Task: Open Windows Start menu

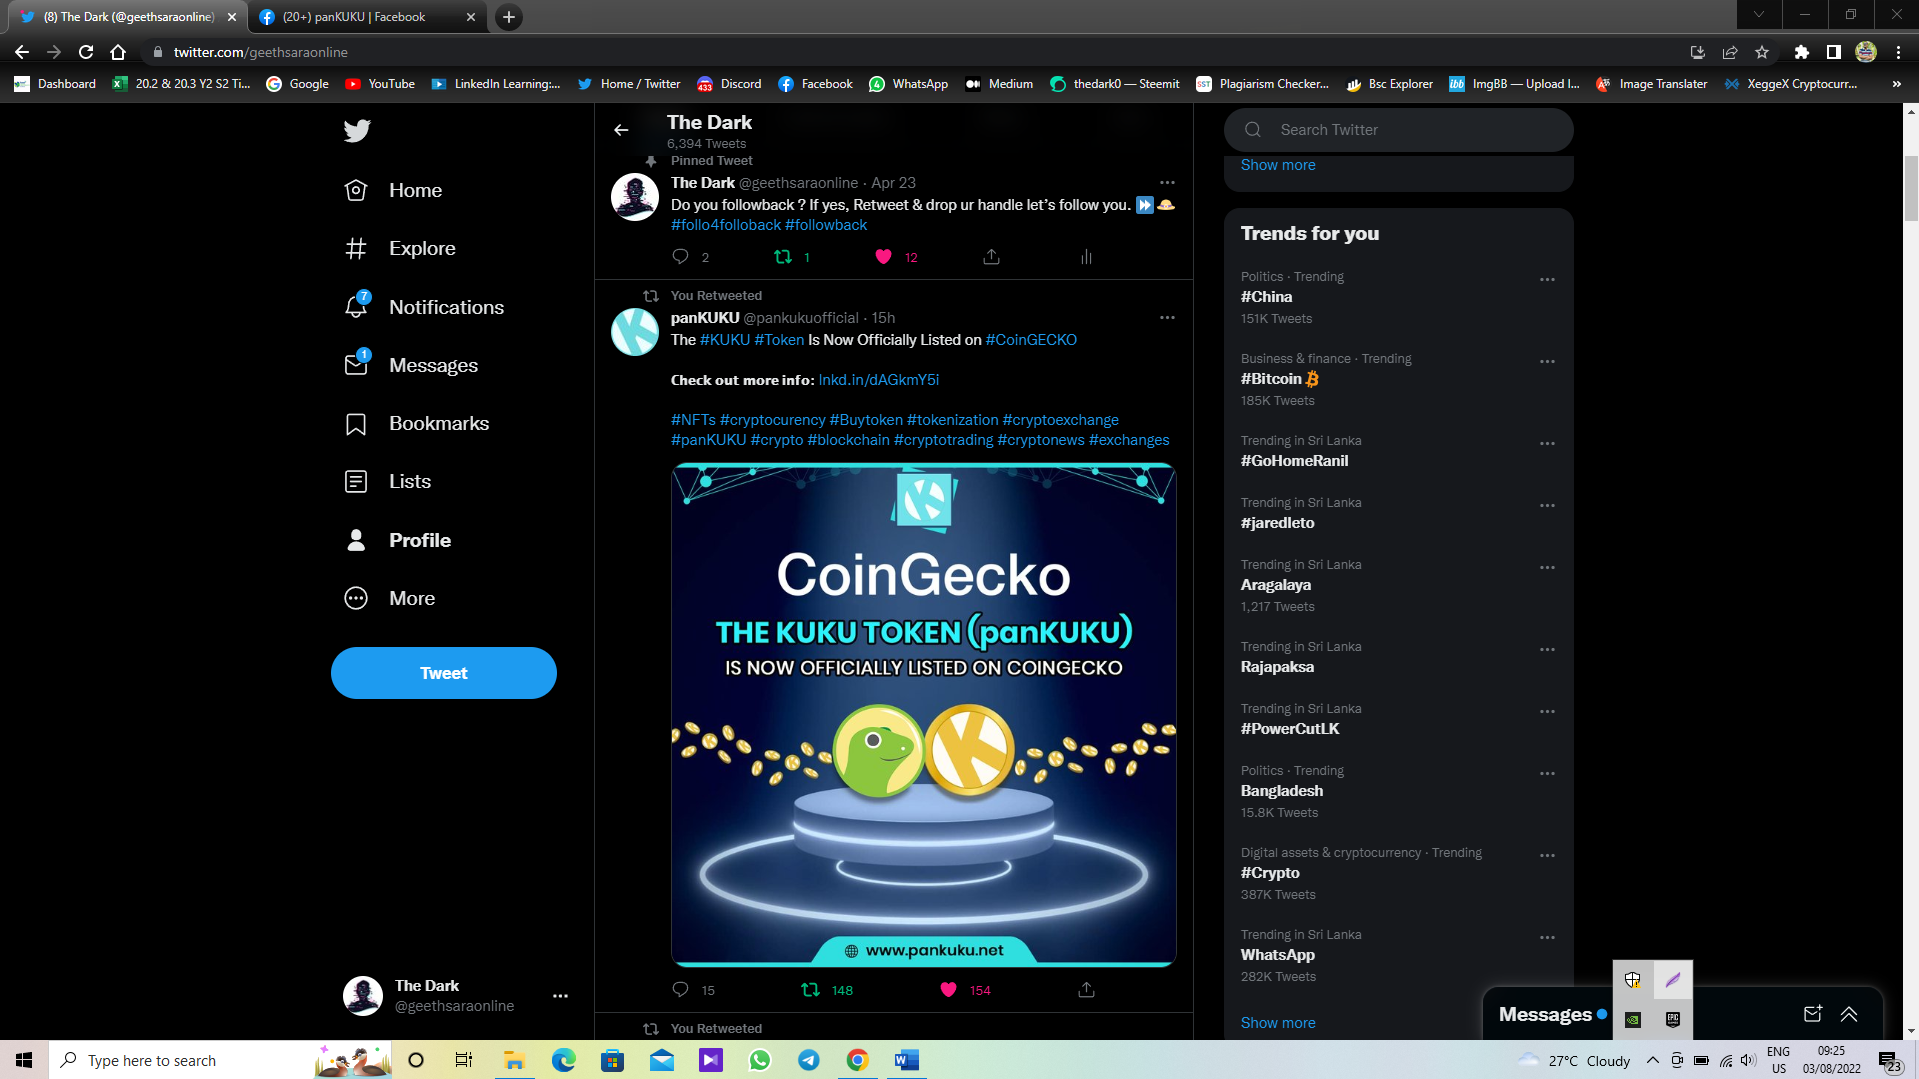Action: coord(24,1060)
